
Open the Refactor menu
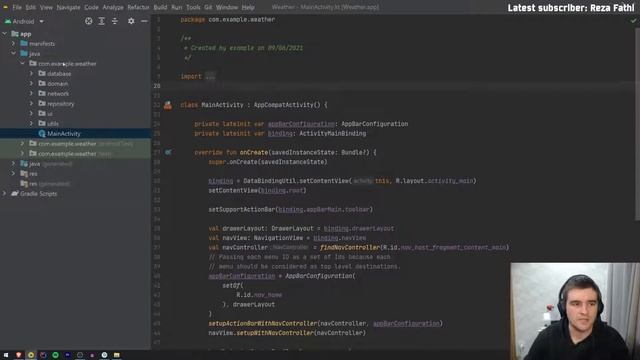point(138,7)
